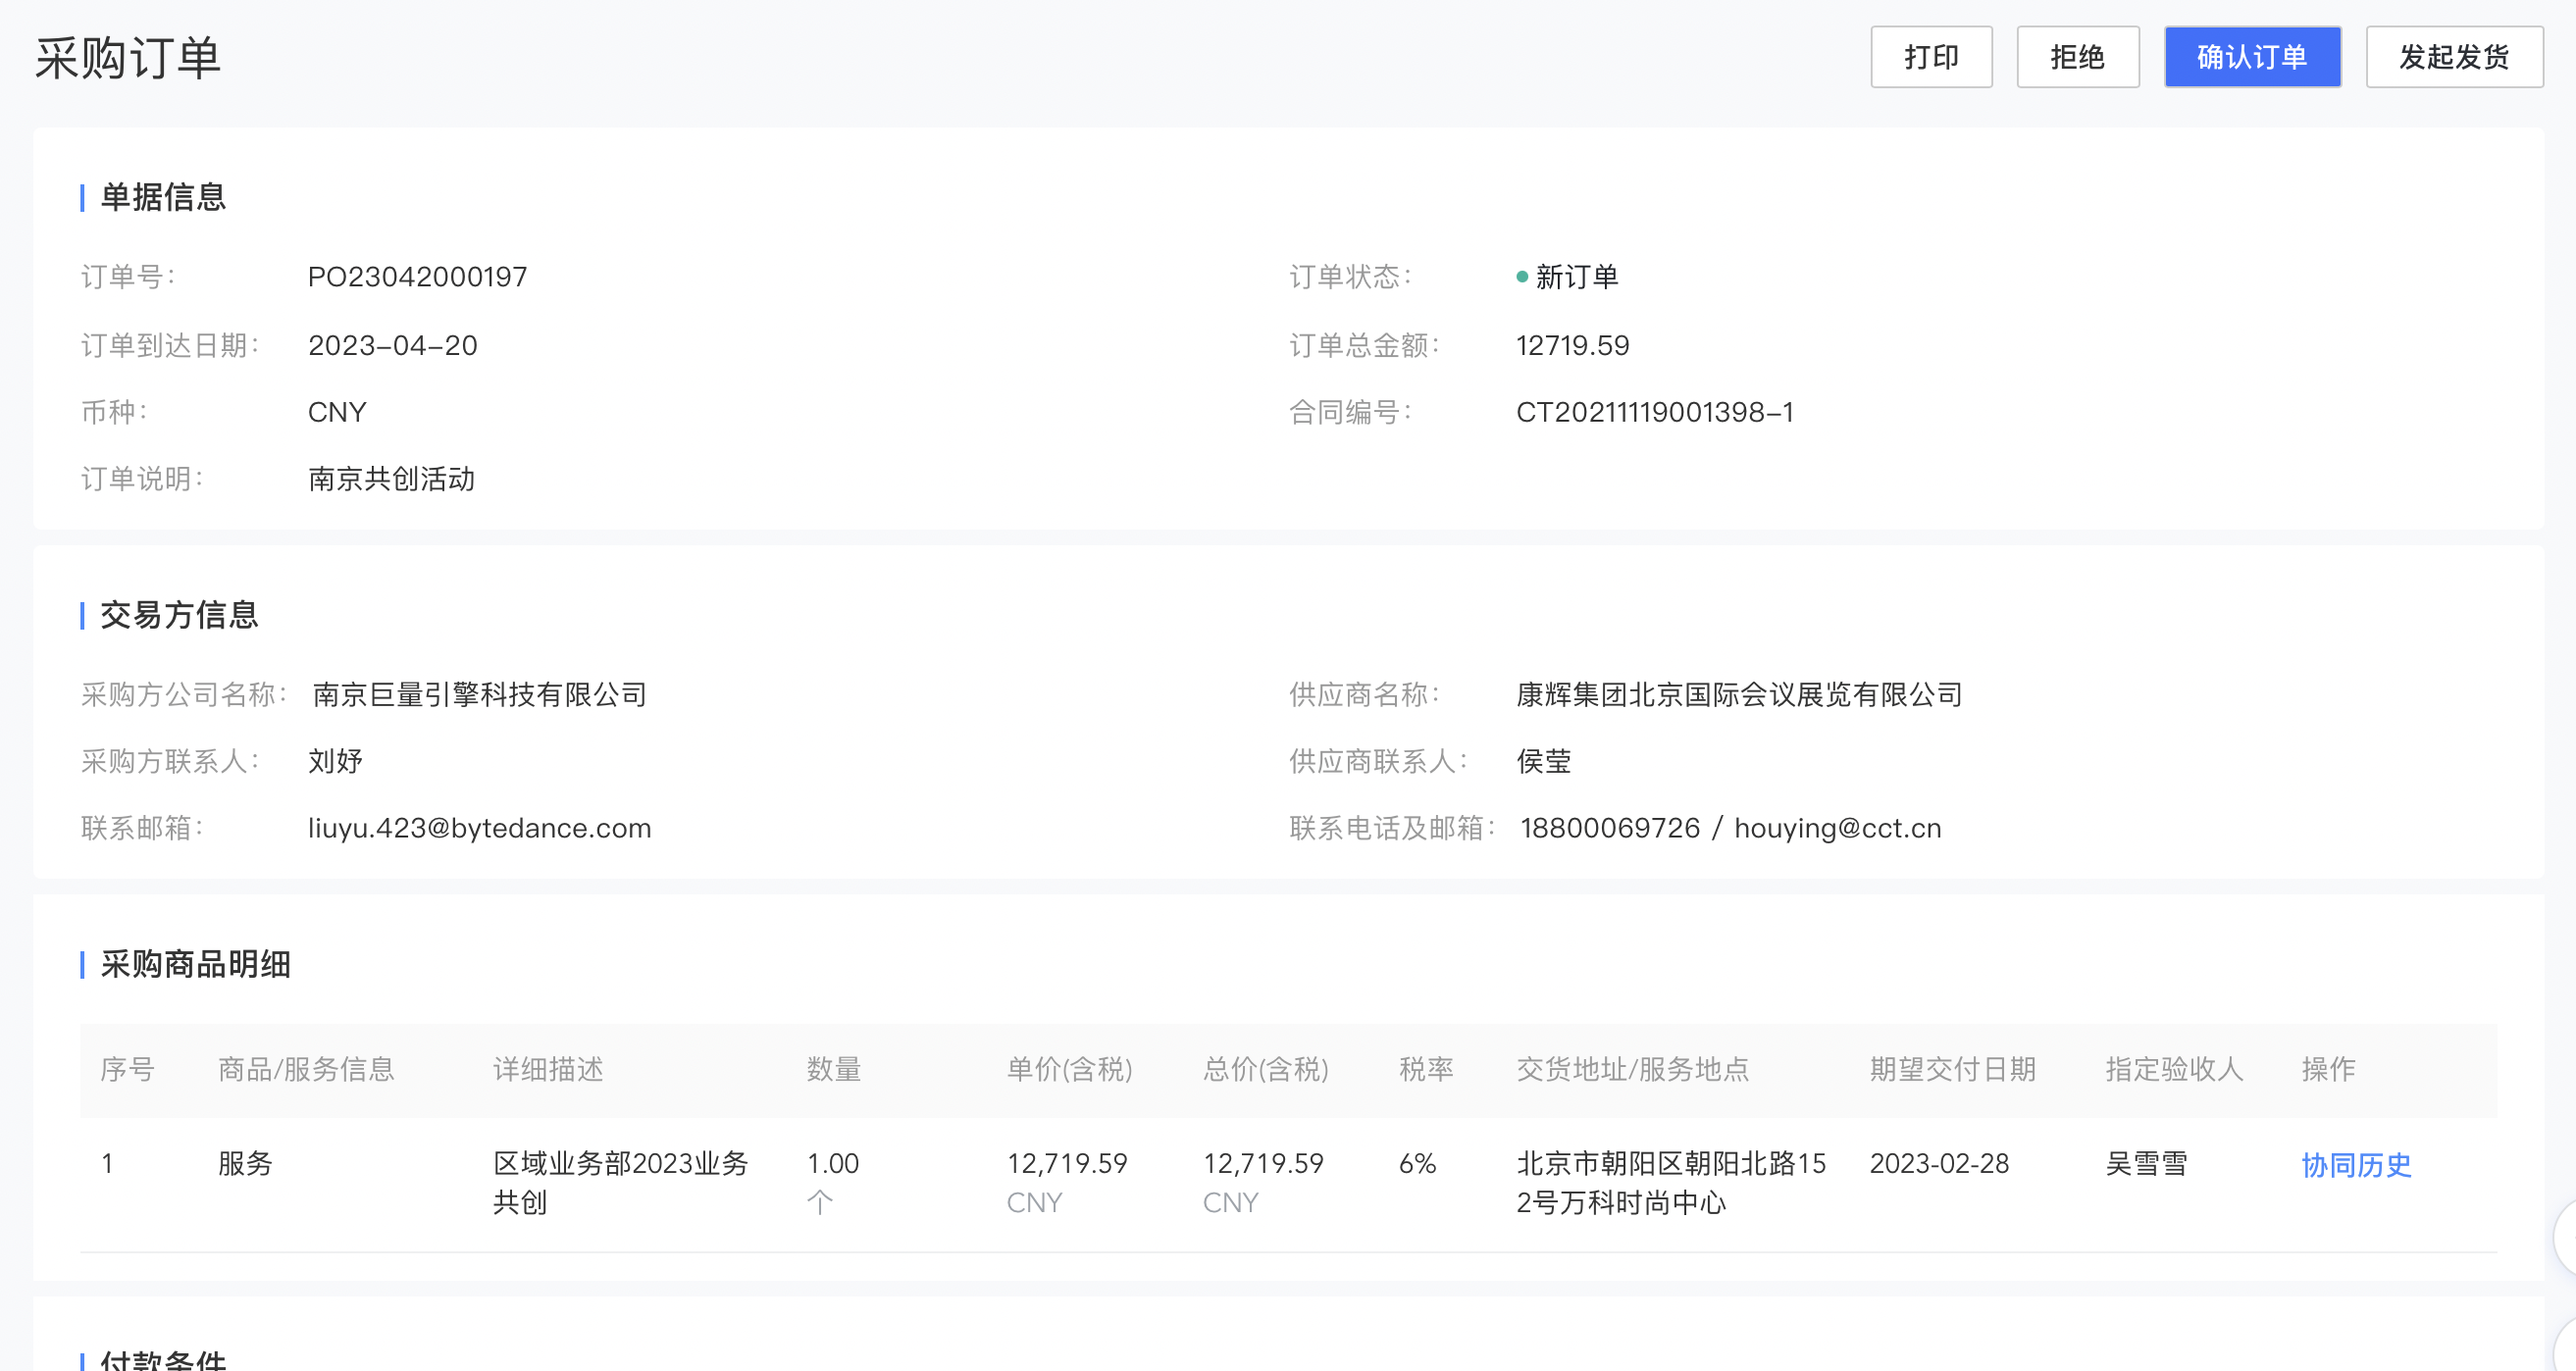Click the 商品/服务信息 column header
Screen dimensions: 2576x1371
[306, 1069]
